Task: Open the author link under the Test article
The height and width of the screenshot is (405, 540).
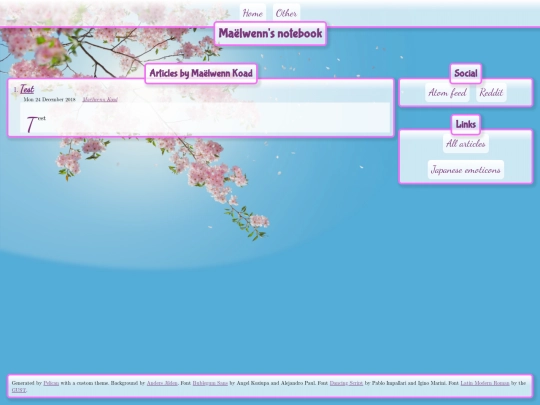Action: (x=100, y=100)
